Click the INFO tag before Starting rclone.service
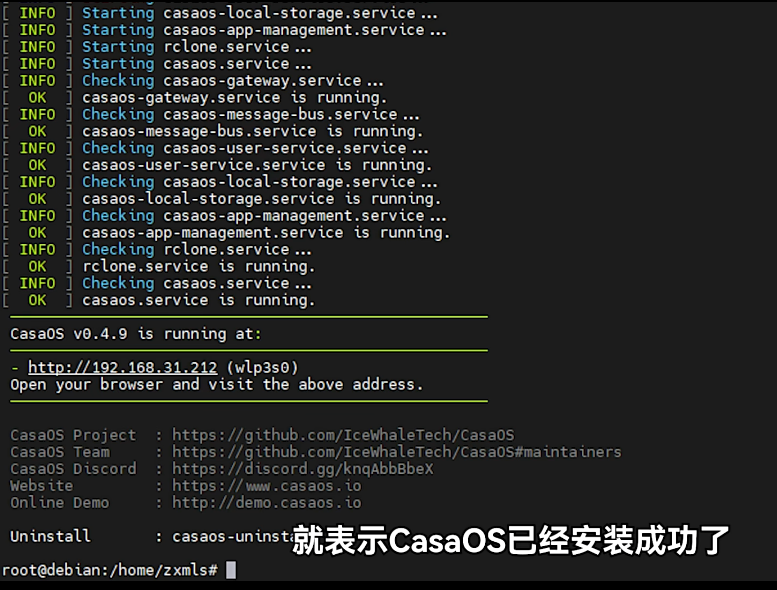Screen dimensions: 777x590 pos(37,47)
